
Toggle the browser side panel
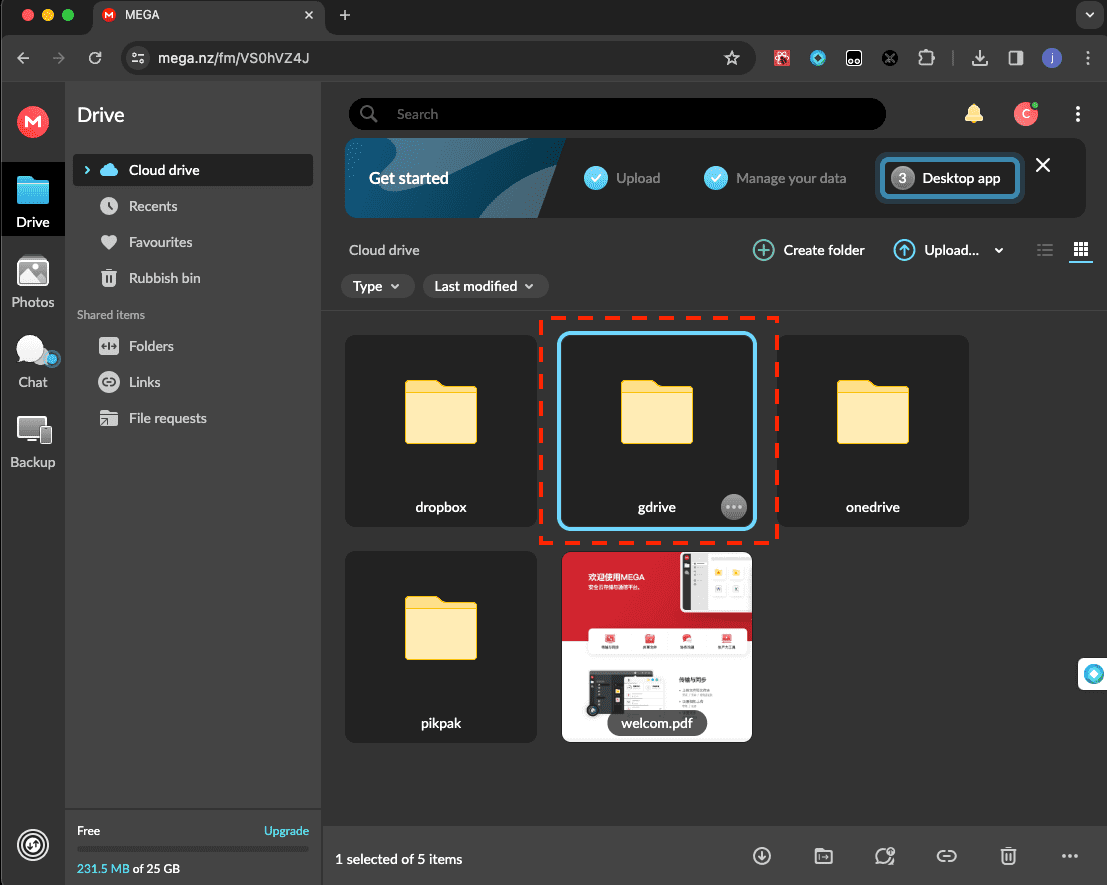(x=1016, y=58)
